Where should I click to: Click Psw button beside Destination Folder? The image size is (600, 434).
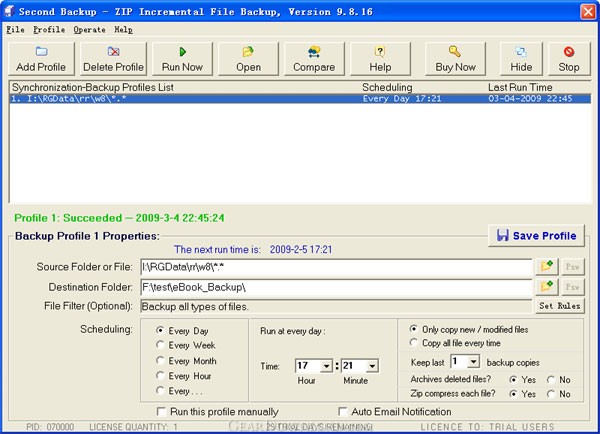(x=572, y=287)
